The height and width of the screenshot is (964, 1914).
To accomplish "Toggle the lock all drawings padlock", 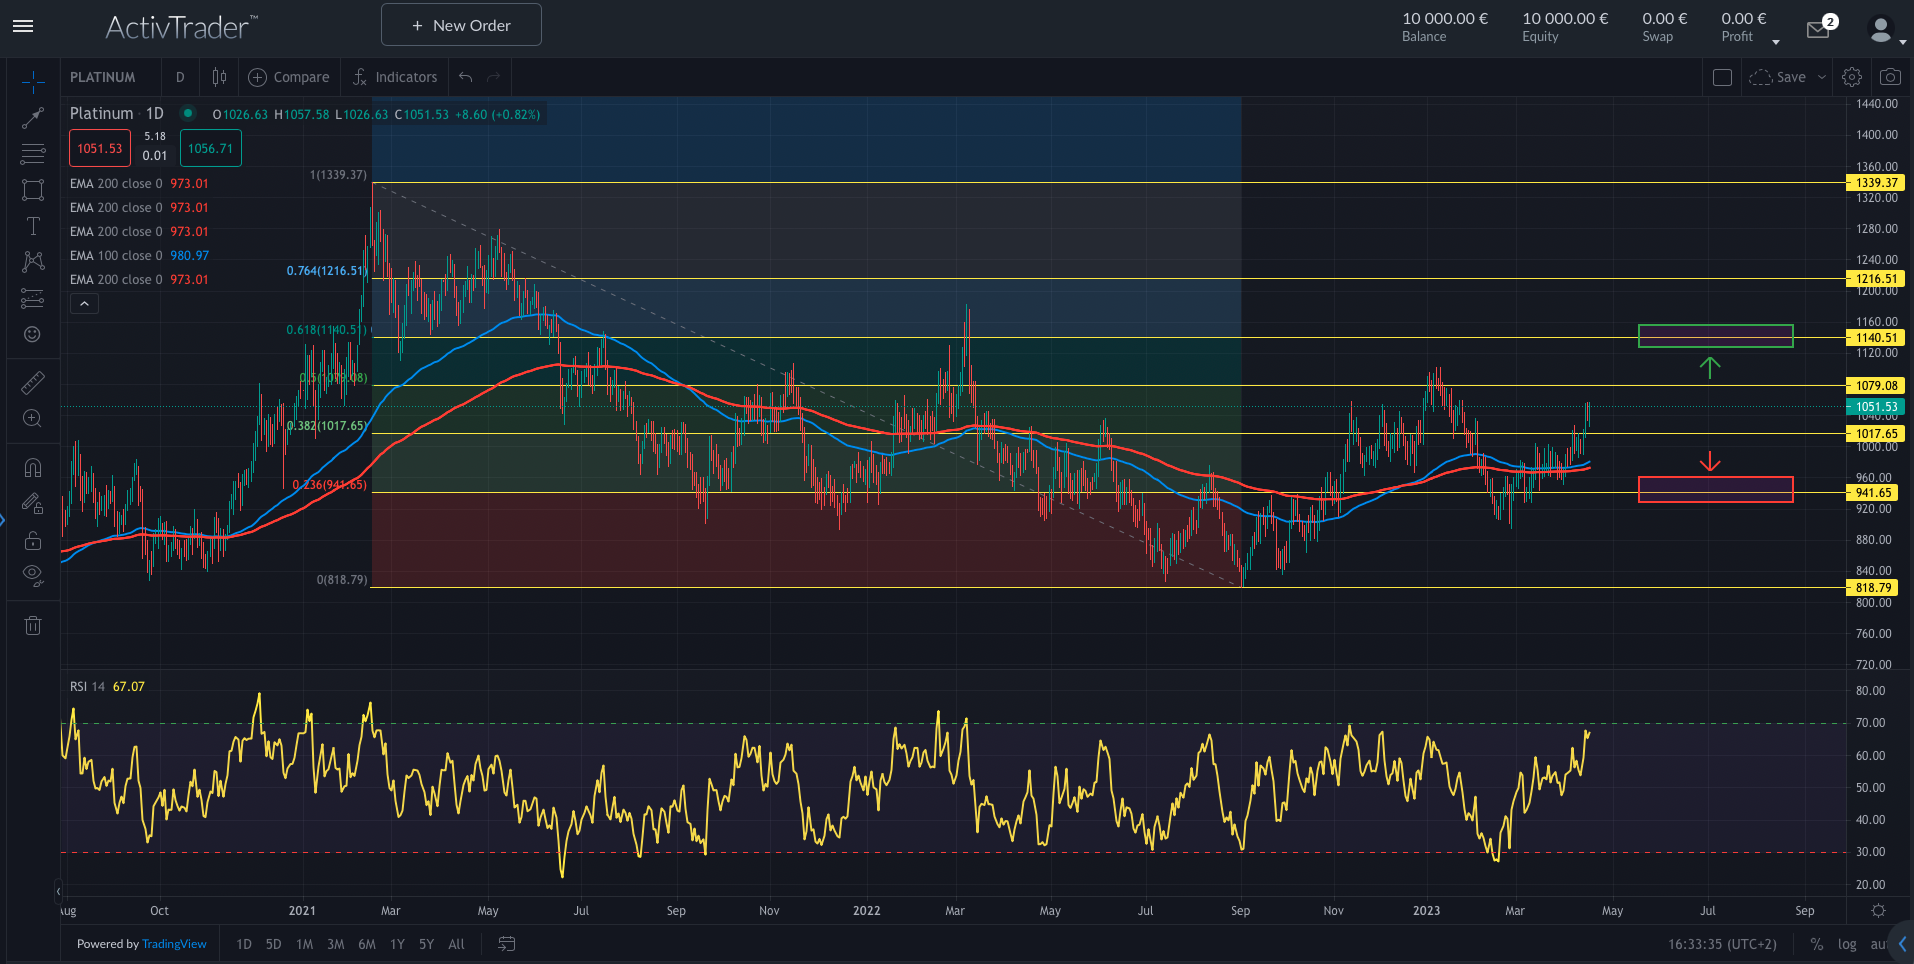I will [x=33, y=540].
